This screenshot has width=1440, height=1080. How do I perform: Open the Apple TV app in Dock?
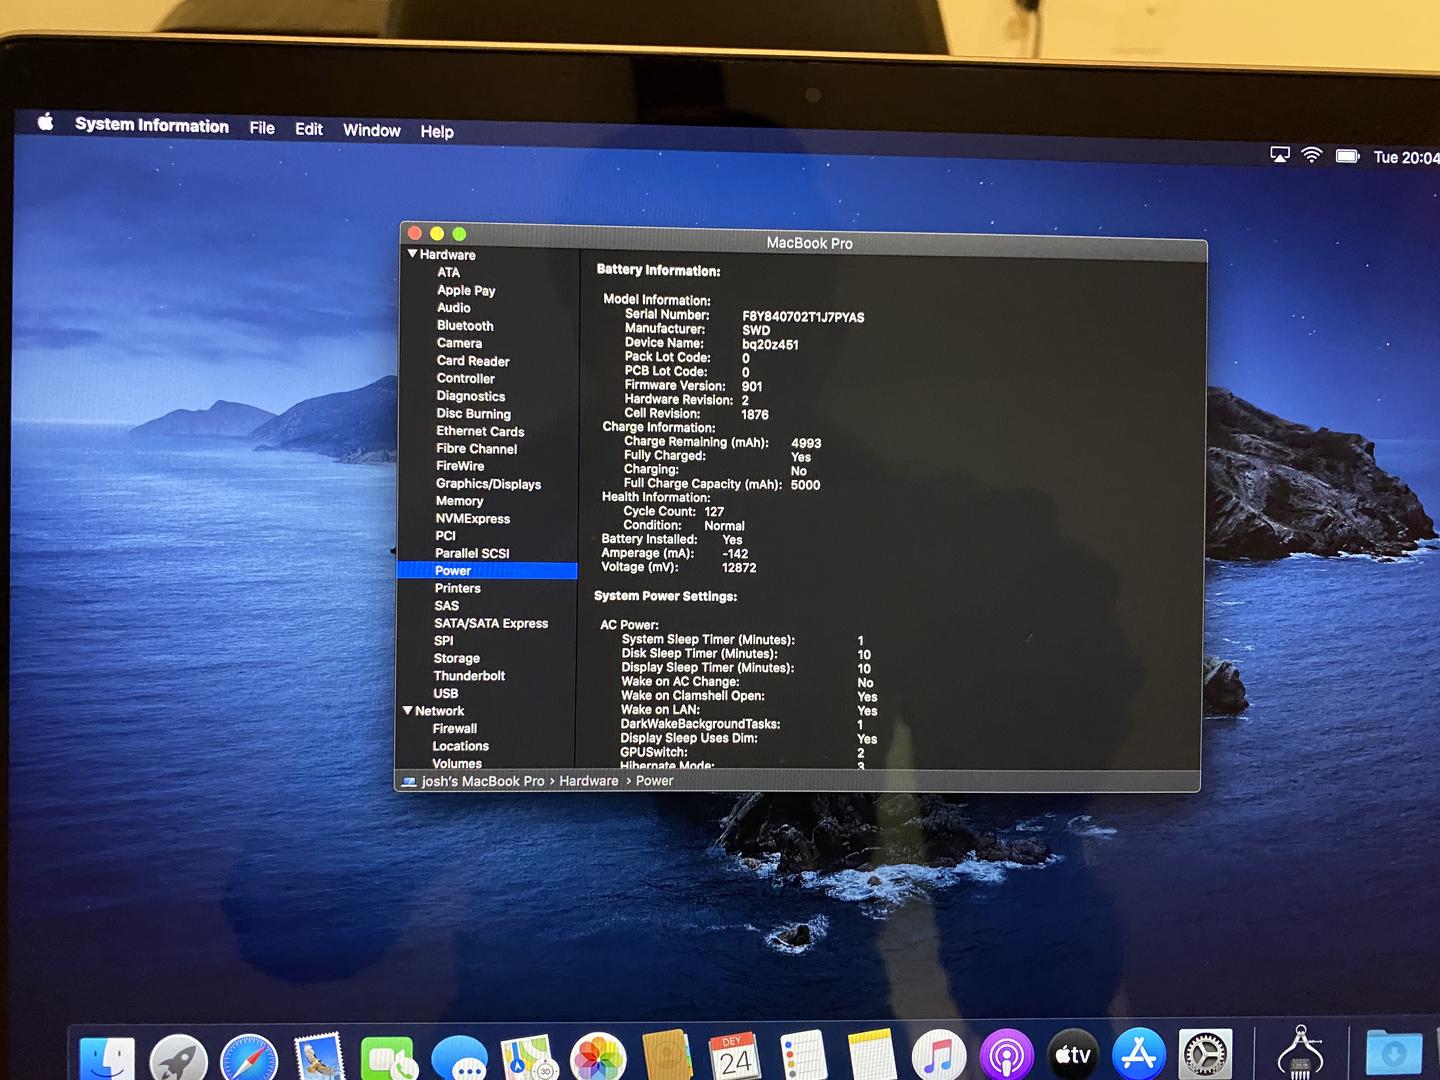click(x=1073, y=1054)
